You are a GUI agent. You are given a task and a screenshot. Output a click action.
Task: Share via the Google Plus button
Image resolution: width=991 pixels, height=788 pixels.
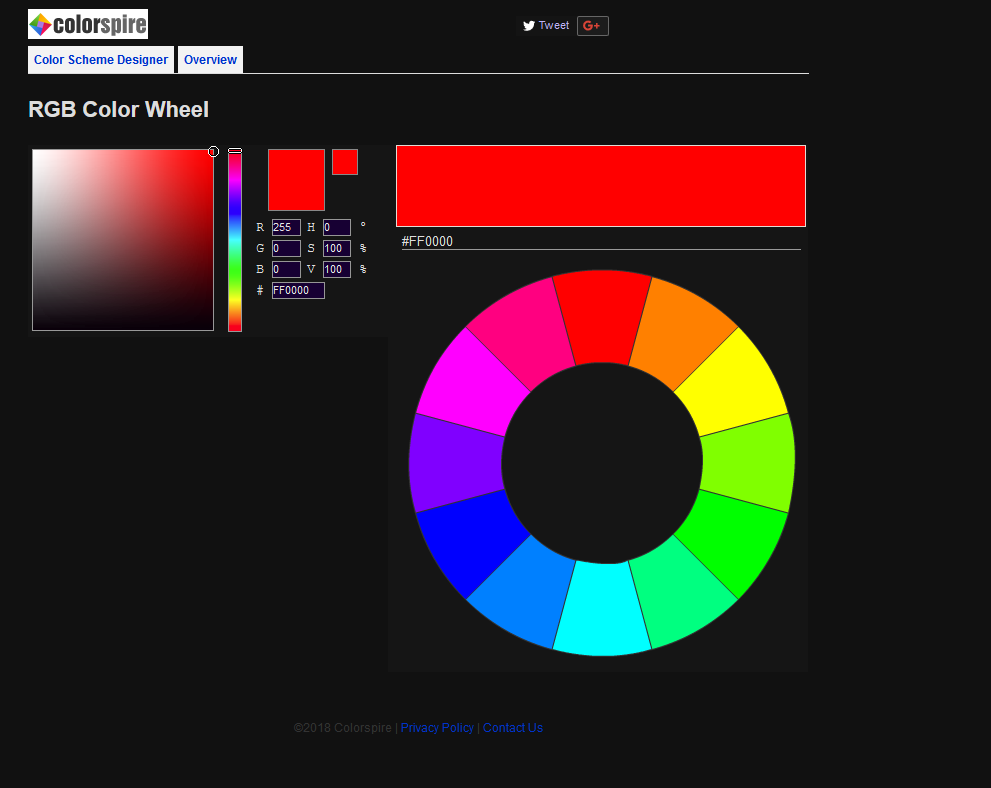click(x=592, y=26)
